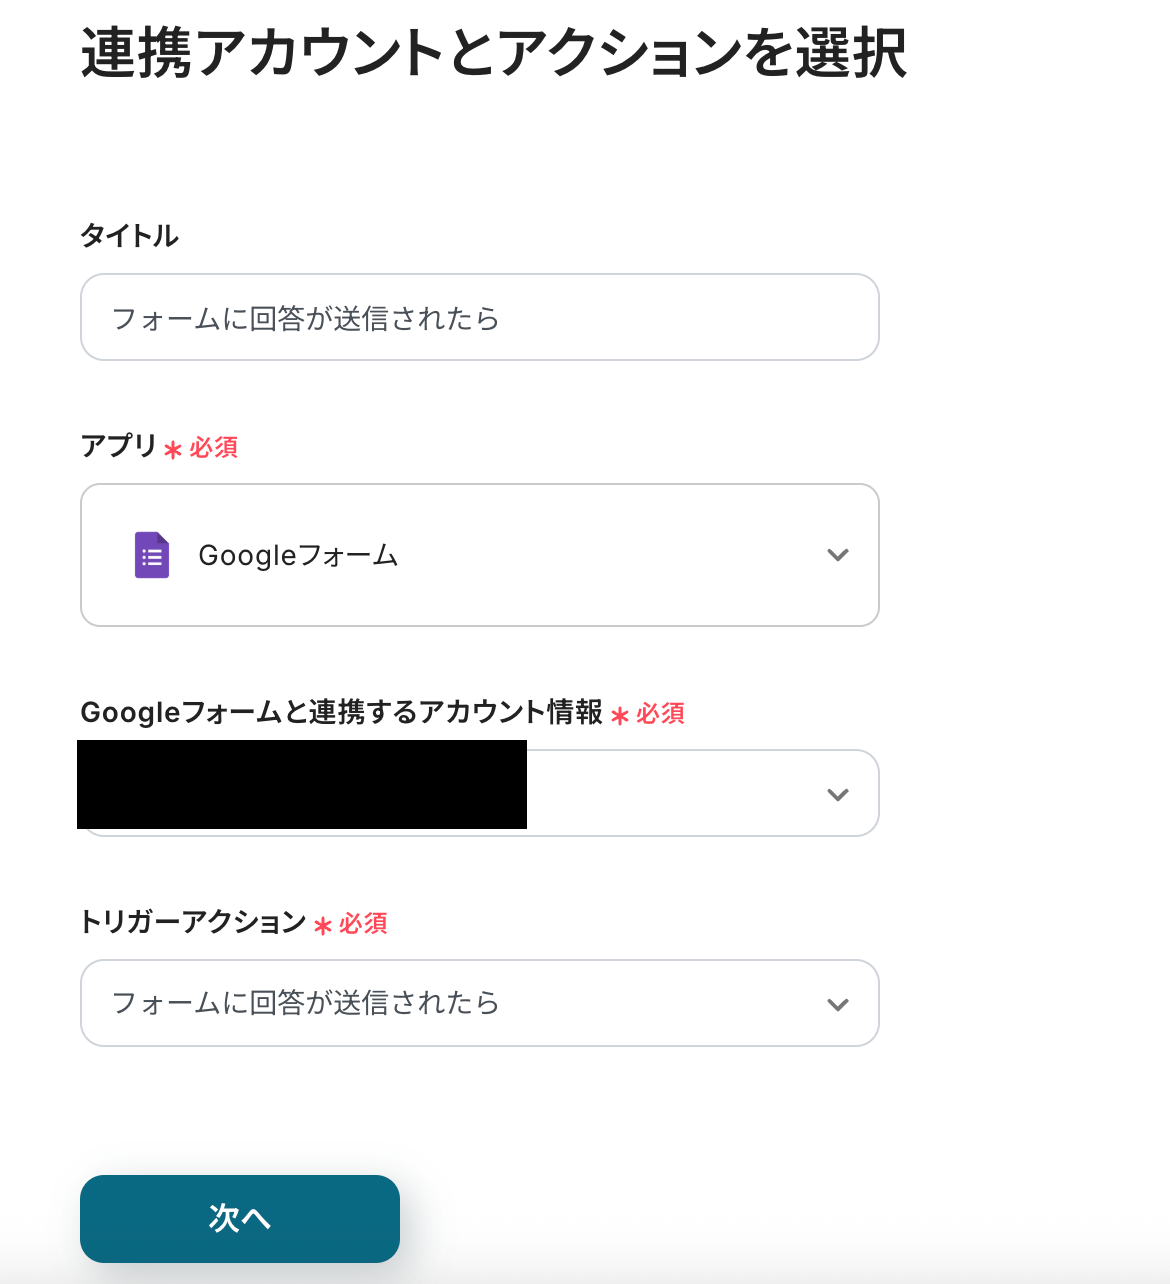Screen dimensions: 1170x1284
Task: Click the purple Google Forms icon
Action: pos(152,555)
